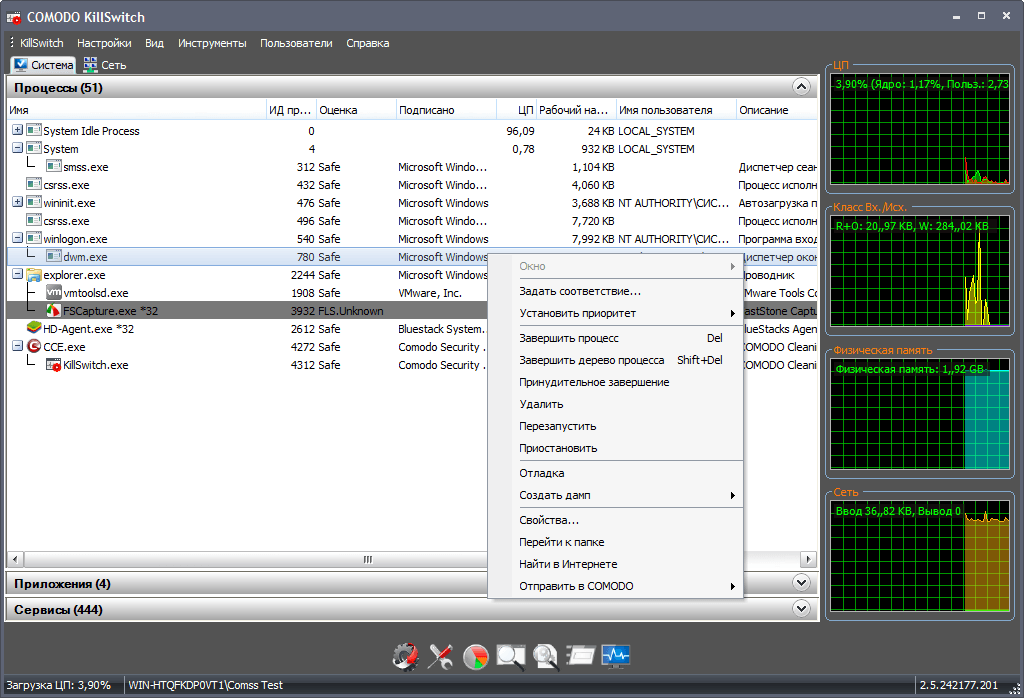The height and width of the screenshot is (698, 1024).
Task: Collapse the explorer.exe process tree
Action: point(17,275)
